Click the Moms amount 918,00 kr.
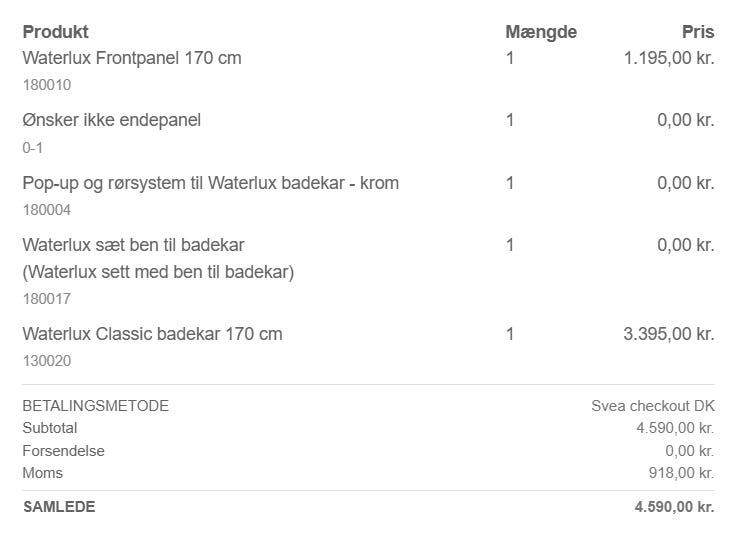This screenshot has width=740, height=537. [x=681, y=473]
